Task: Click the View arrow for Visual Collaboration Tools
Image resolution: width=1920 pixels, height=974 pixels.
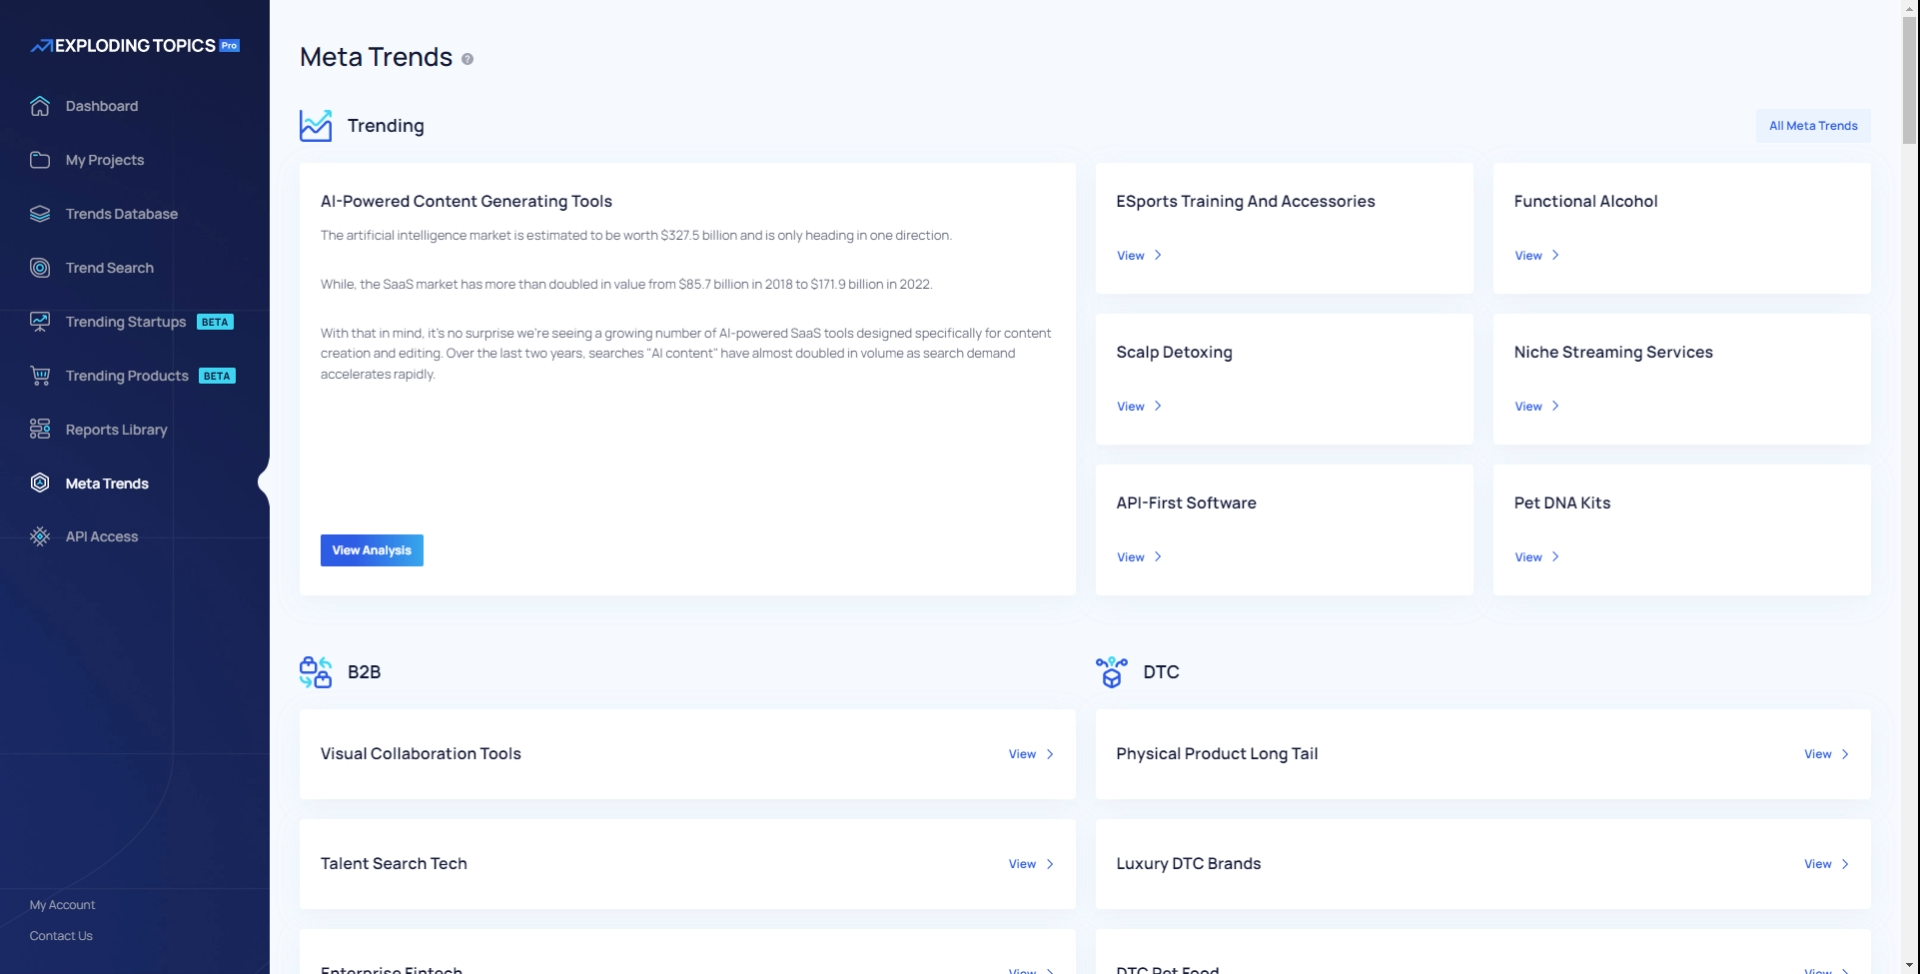Action: (x=1049, y=754)
